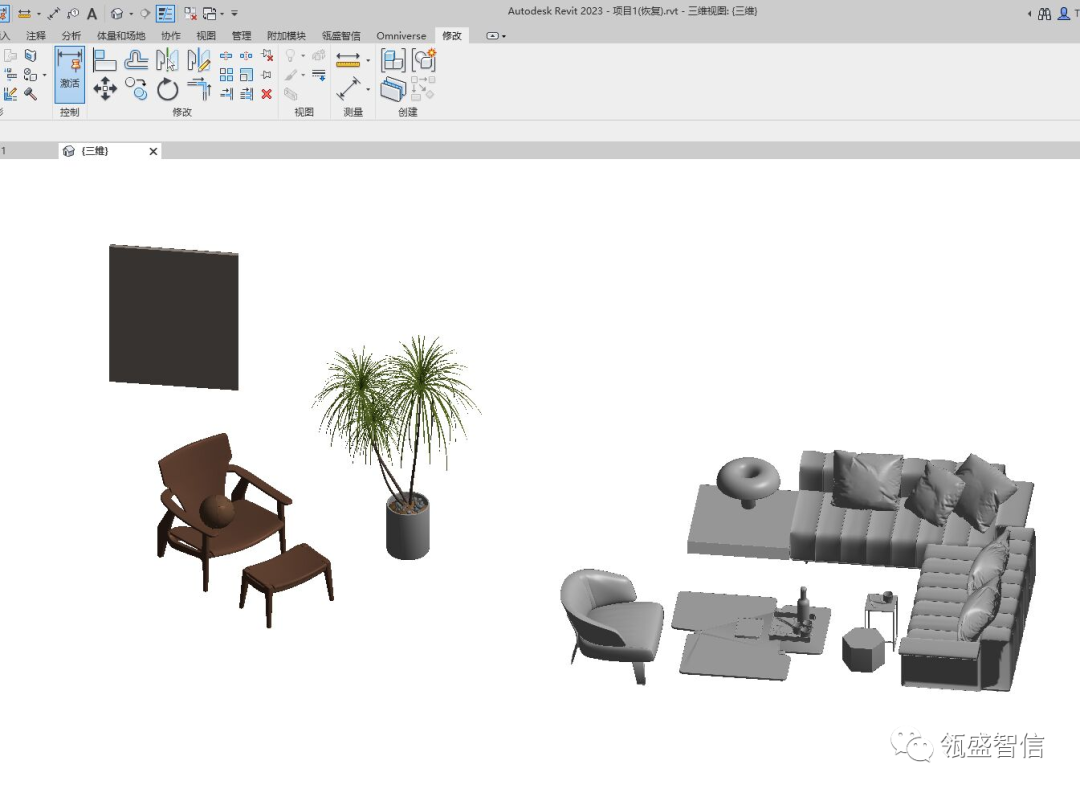Click the red Delete icon
The height and width of the screenshot is (793, 1080).
(x=267, y=94)
